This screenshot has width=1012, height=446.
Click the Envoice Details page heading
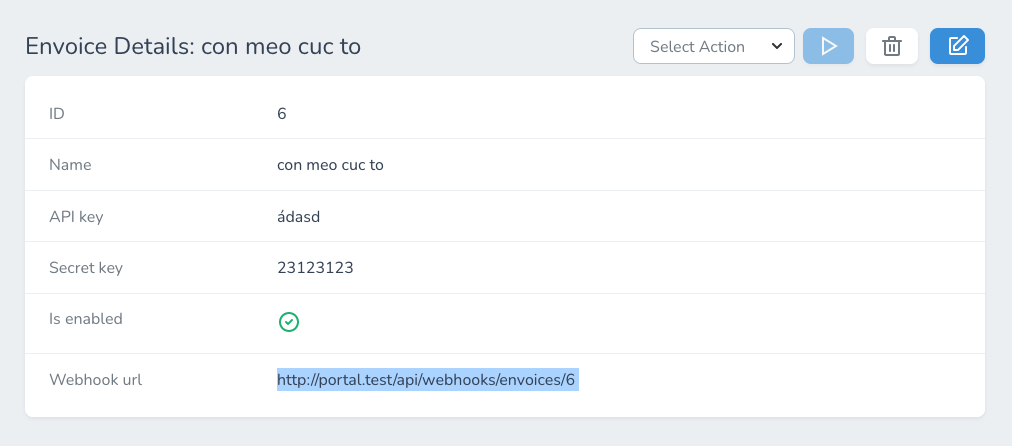[x=193, y=46]
